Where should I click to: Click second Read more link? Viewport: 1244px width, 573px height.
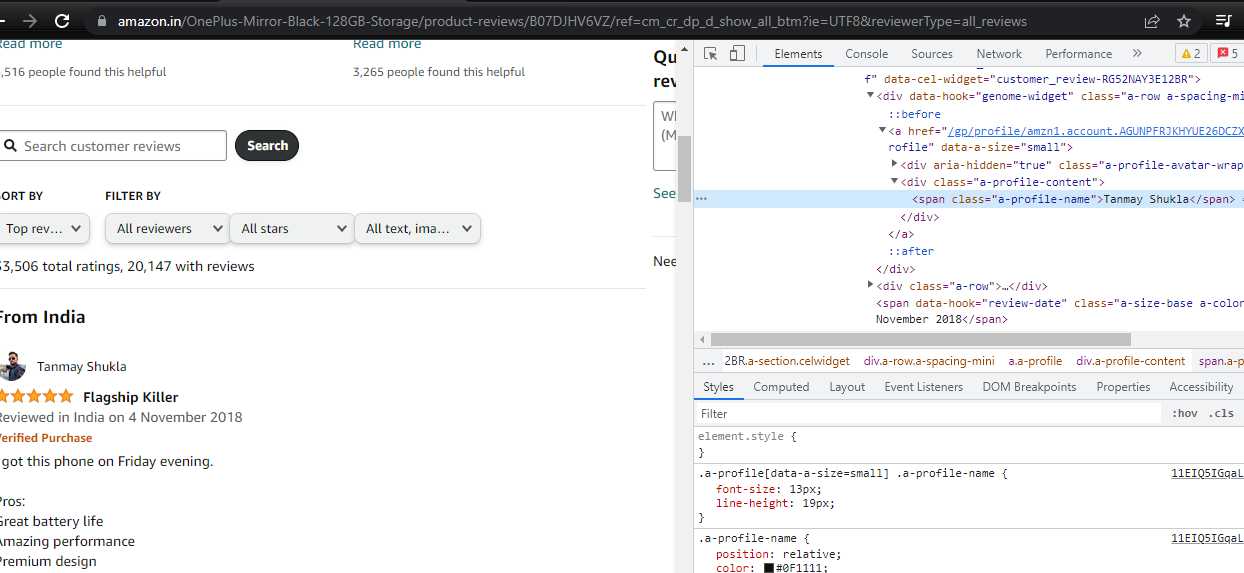387,44
